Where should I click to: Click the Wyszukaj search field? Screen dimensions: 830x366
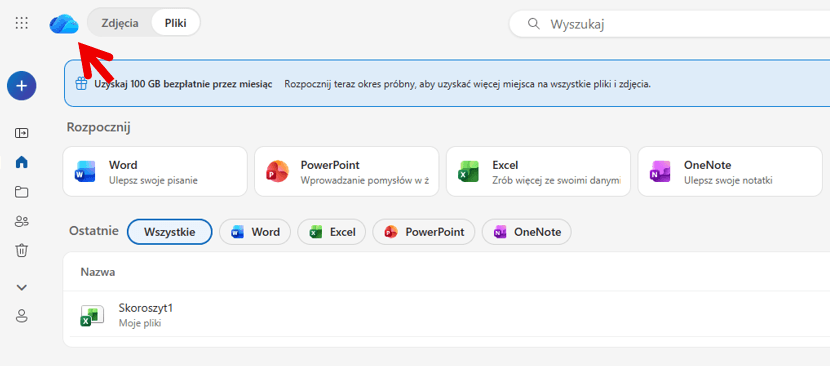point(670,24)
